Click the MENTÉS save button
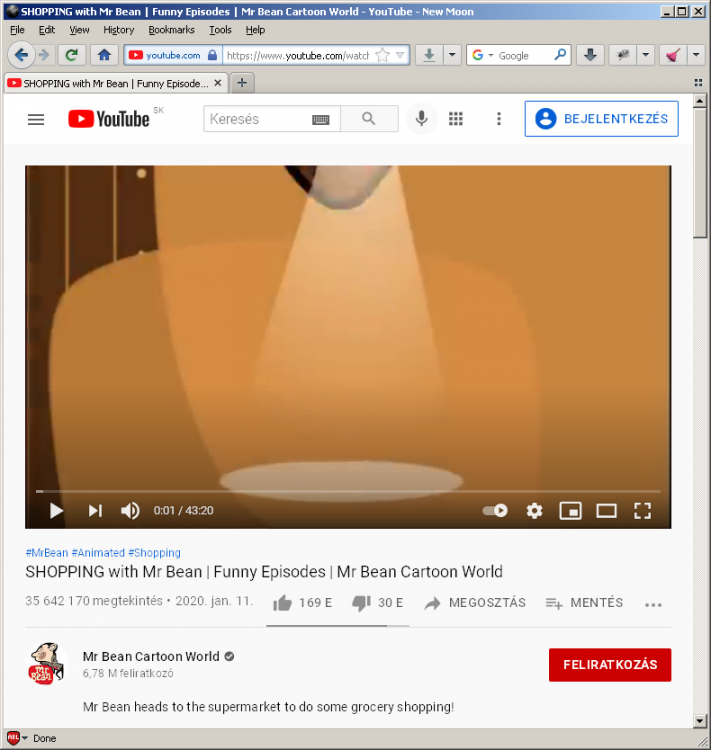 (x=584, y=603)
